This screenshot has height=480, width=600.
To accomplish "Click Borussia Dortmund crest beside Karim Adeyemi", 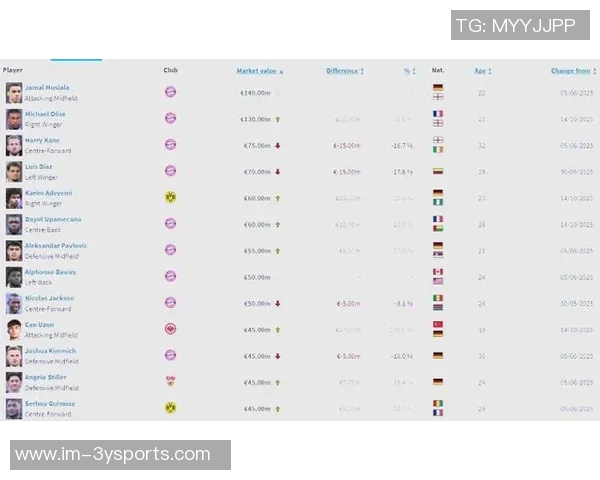I will [x=170, y=198].
